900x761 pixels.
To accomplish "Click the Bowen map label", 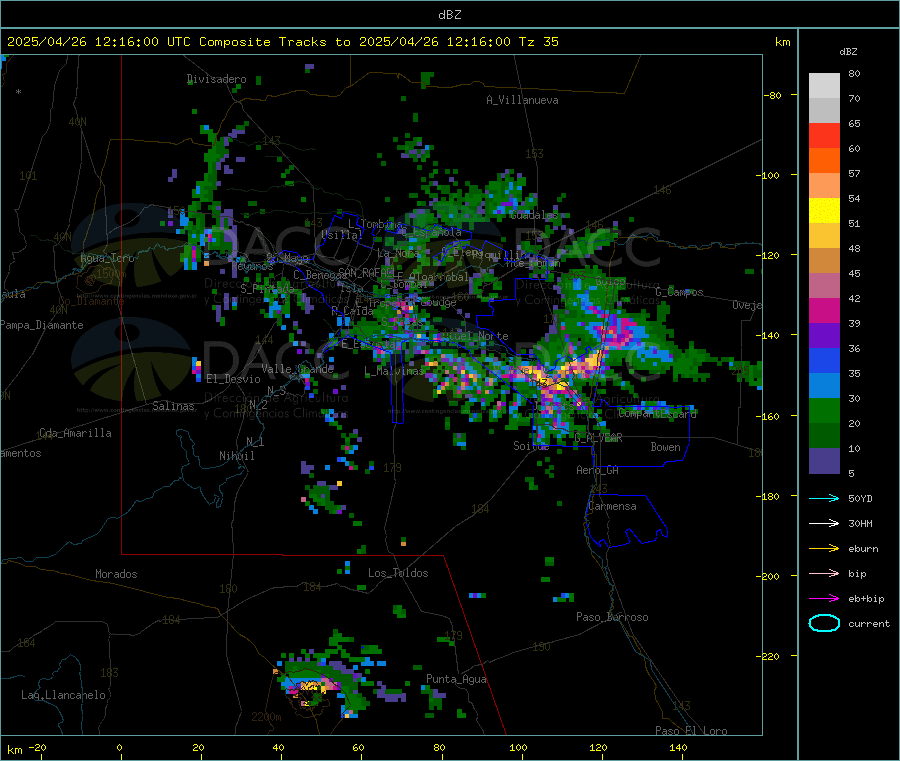I will (x=665, y=447).
